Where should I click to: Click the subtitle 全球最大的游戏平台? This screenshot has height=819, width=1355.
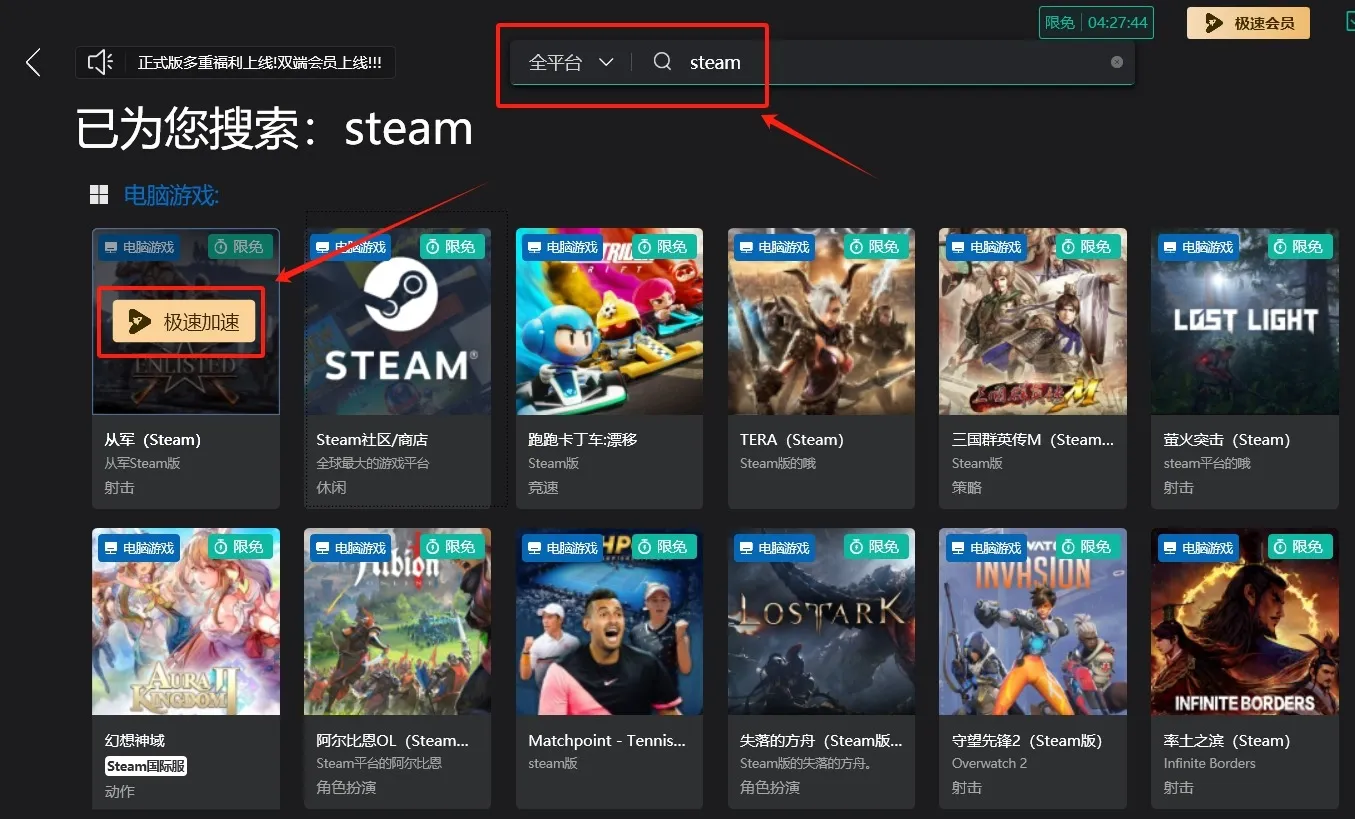[x=372, y=463]
